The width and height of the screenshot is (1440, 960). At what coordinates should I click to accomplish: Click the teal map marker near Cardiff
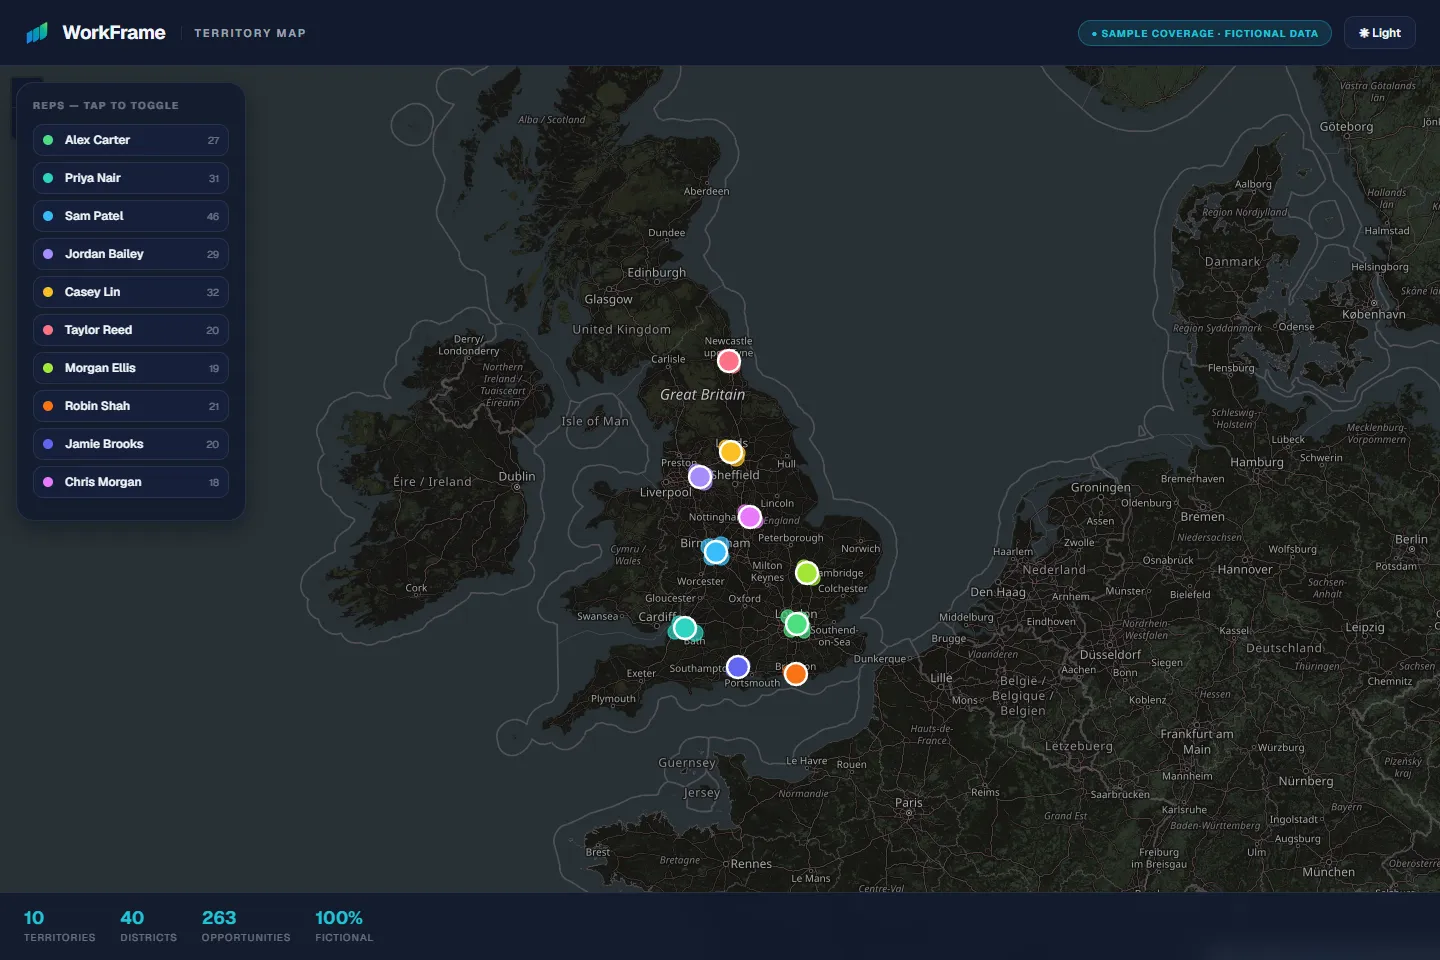684,628
